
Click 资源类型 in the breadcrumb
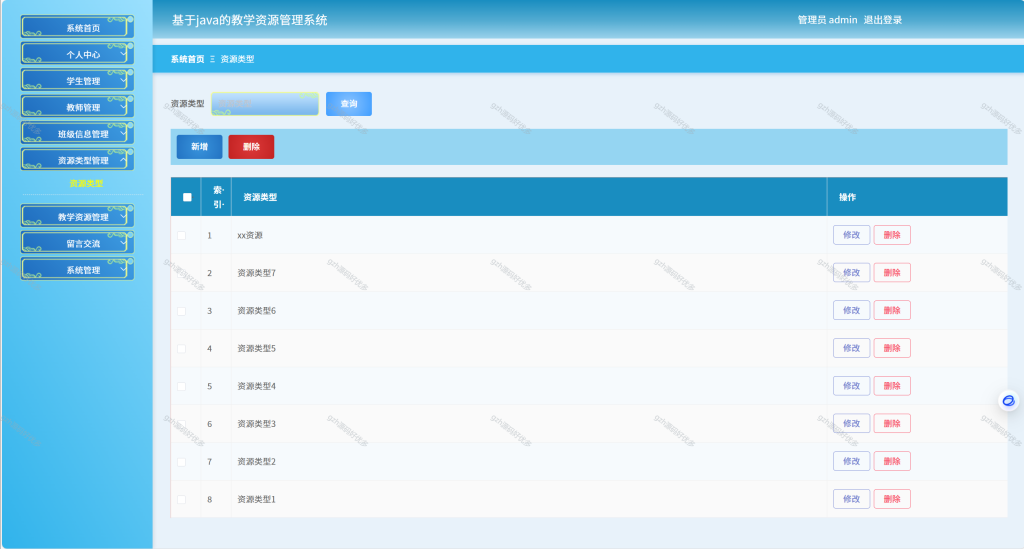point(237,59)
